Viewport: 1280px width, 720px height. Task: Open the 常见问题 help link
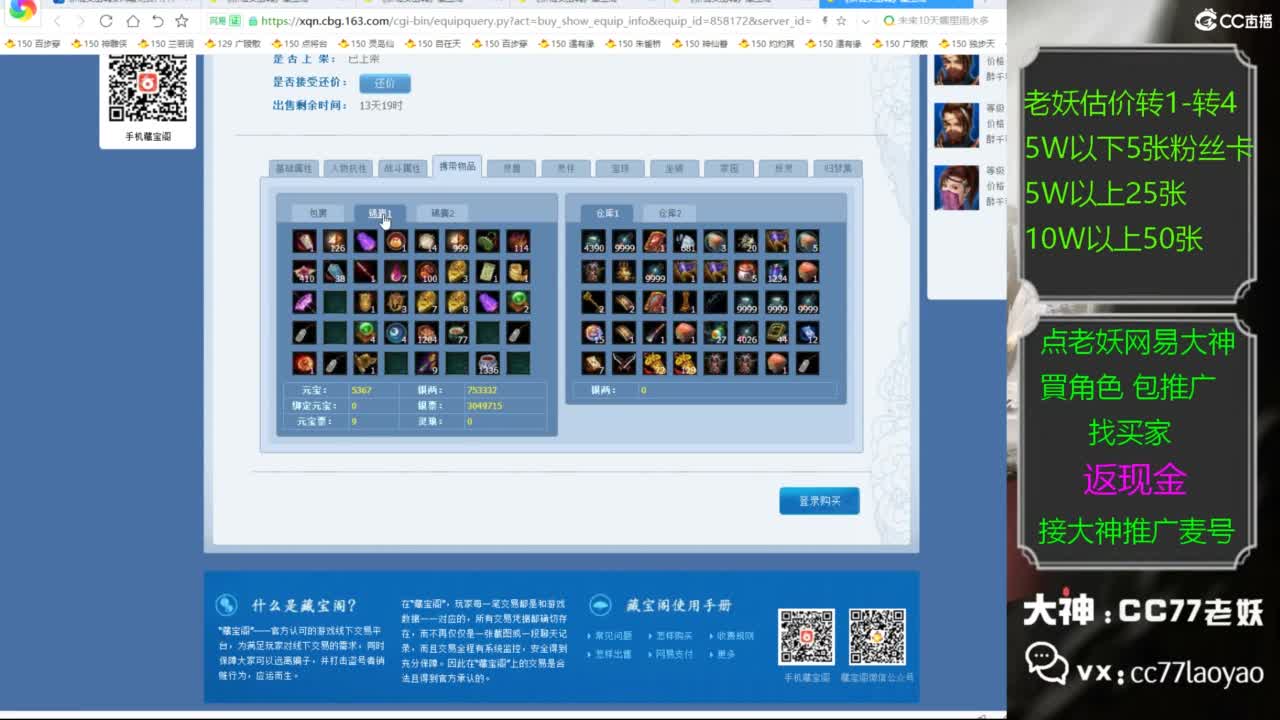[x=613, y=636]
